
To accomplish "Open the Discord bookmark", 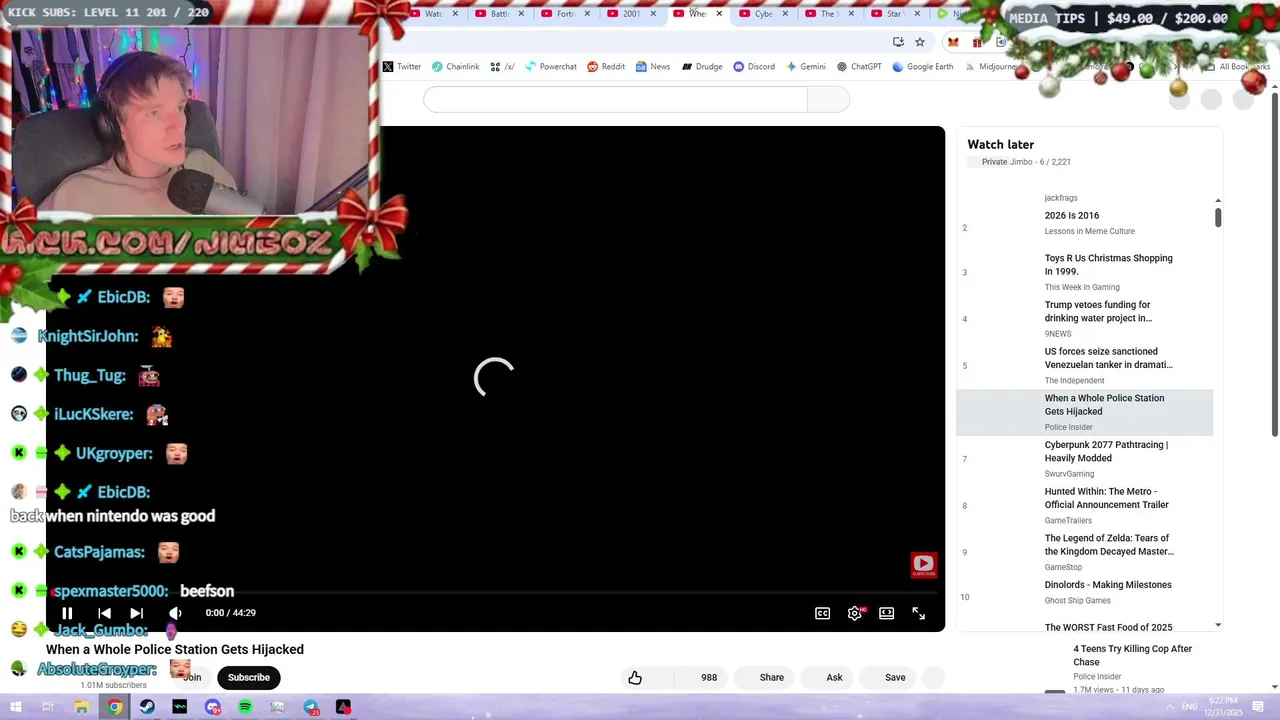I will click(x=754, y=67).
